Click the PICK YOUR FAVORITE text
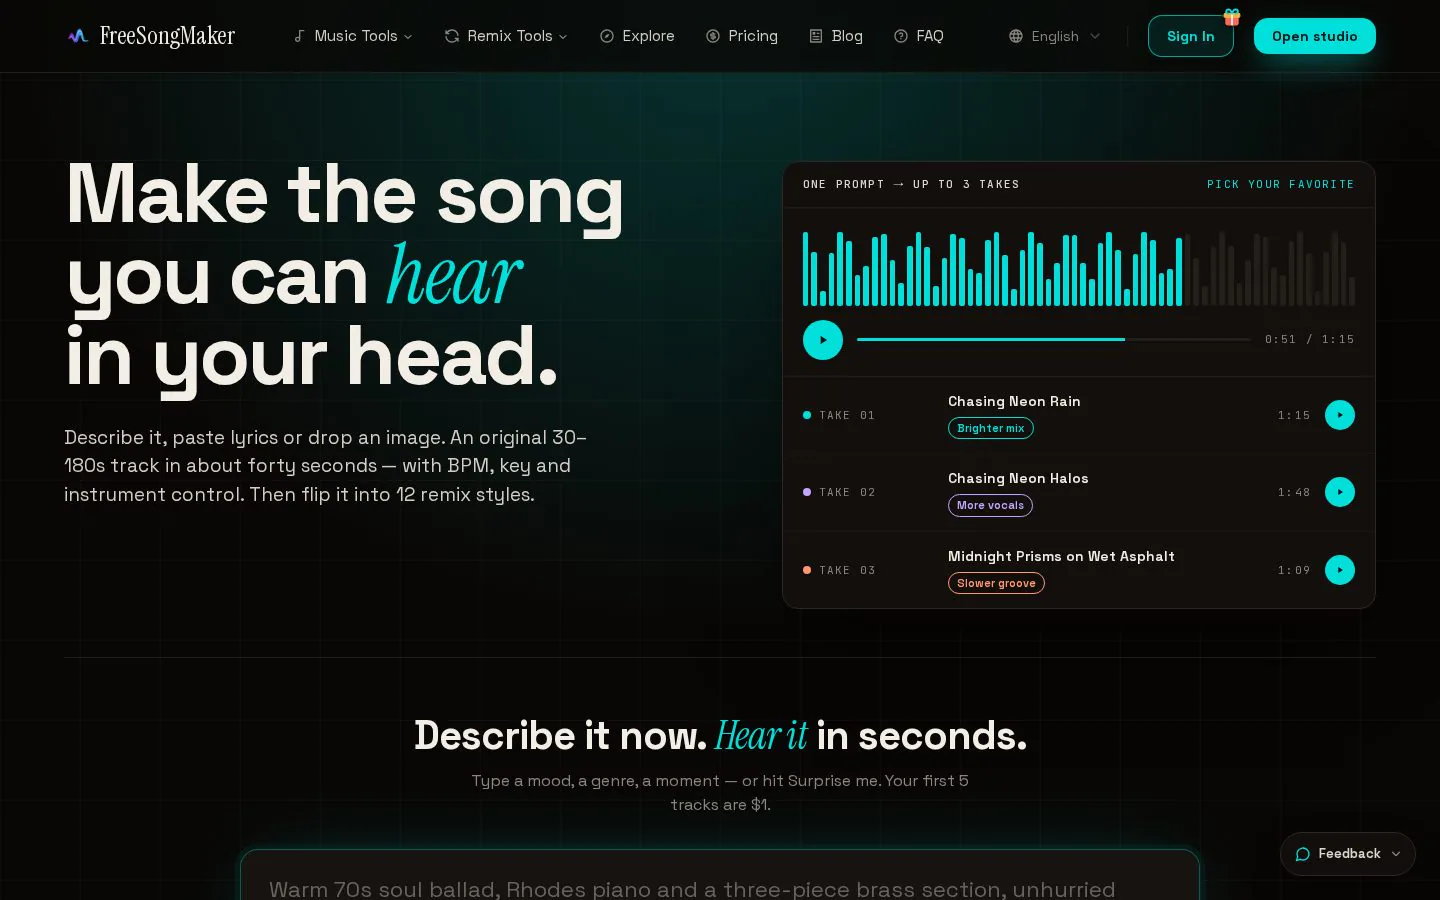The height and width of the screenshot is (900, 1440). point(1280,184)
